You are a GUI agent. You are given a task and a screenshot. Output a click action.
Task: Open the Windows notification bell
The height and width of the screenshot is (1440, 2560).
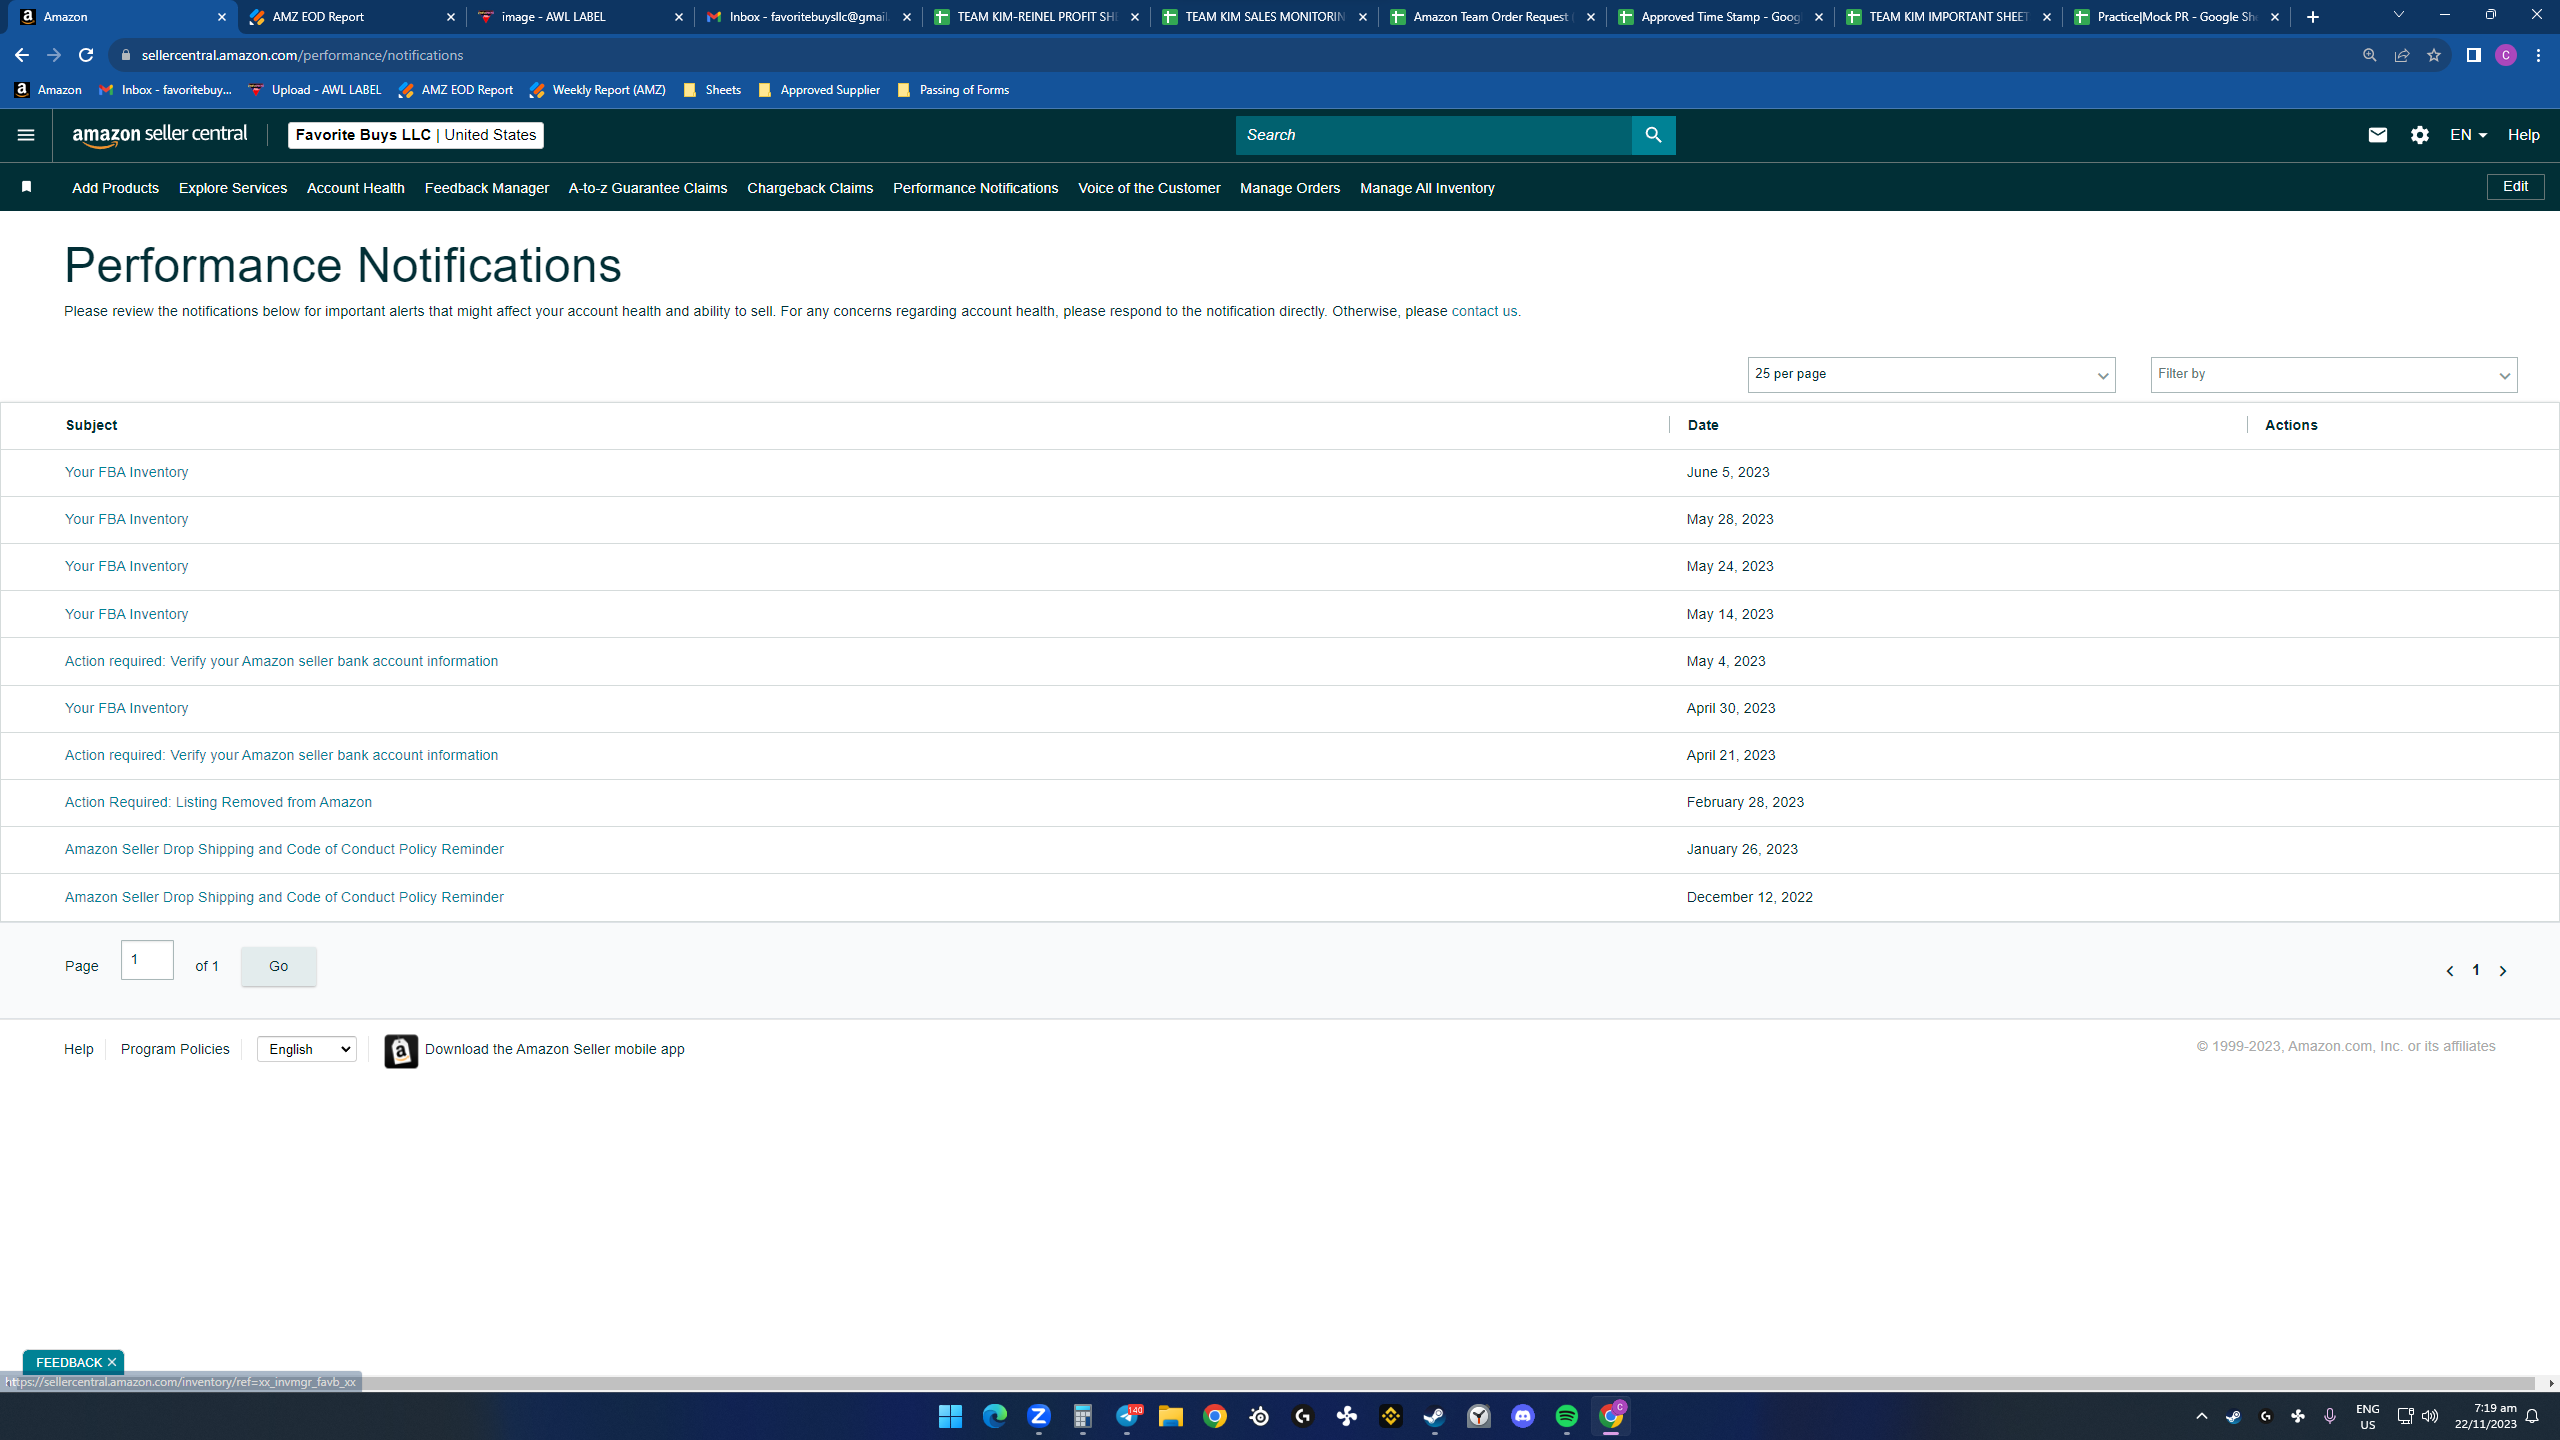[x=2532, y=1416]
